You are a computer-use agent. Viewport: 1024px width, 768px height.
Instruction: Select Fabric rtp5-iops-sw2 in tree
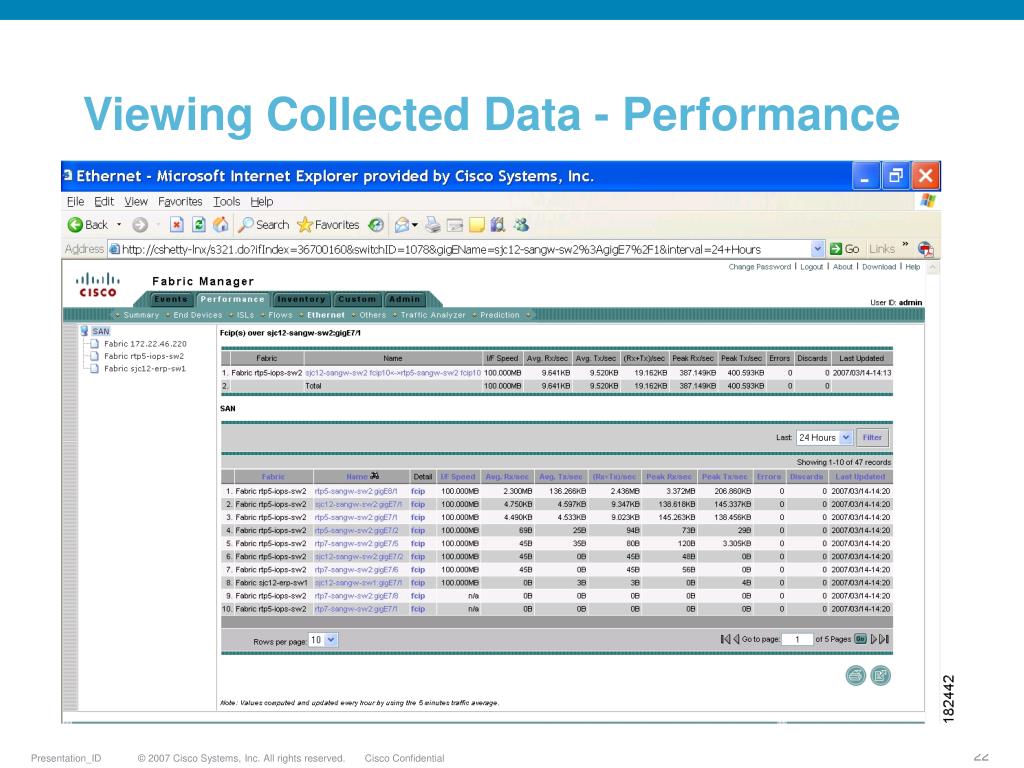[144, 356]
